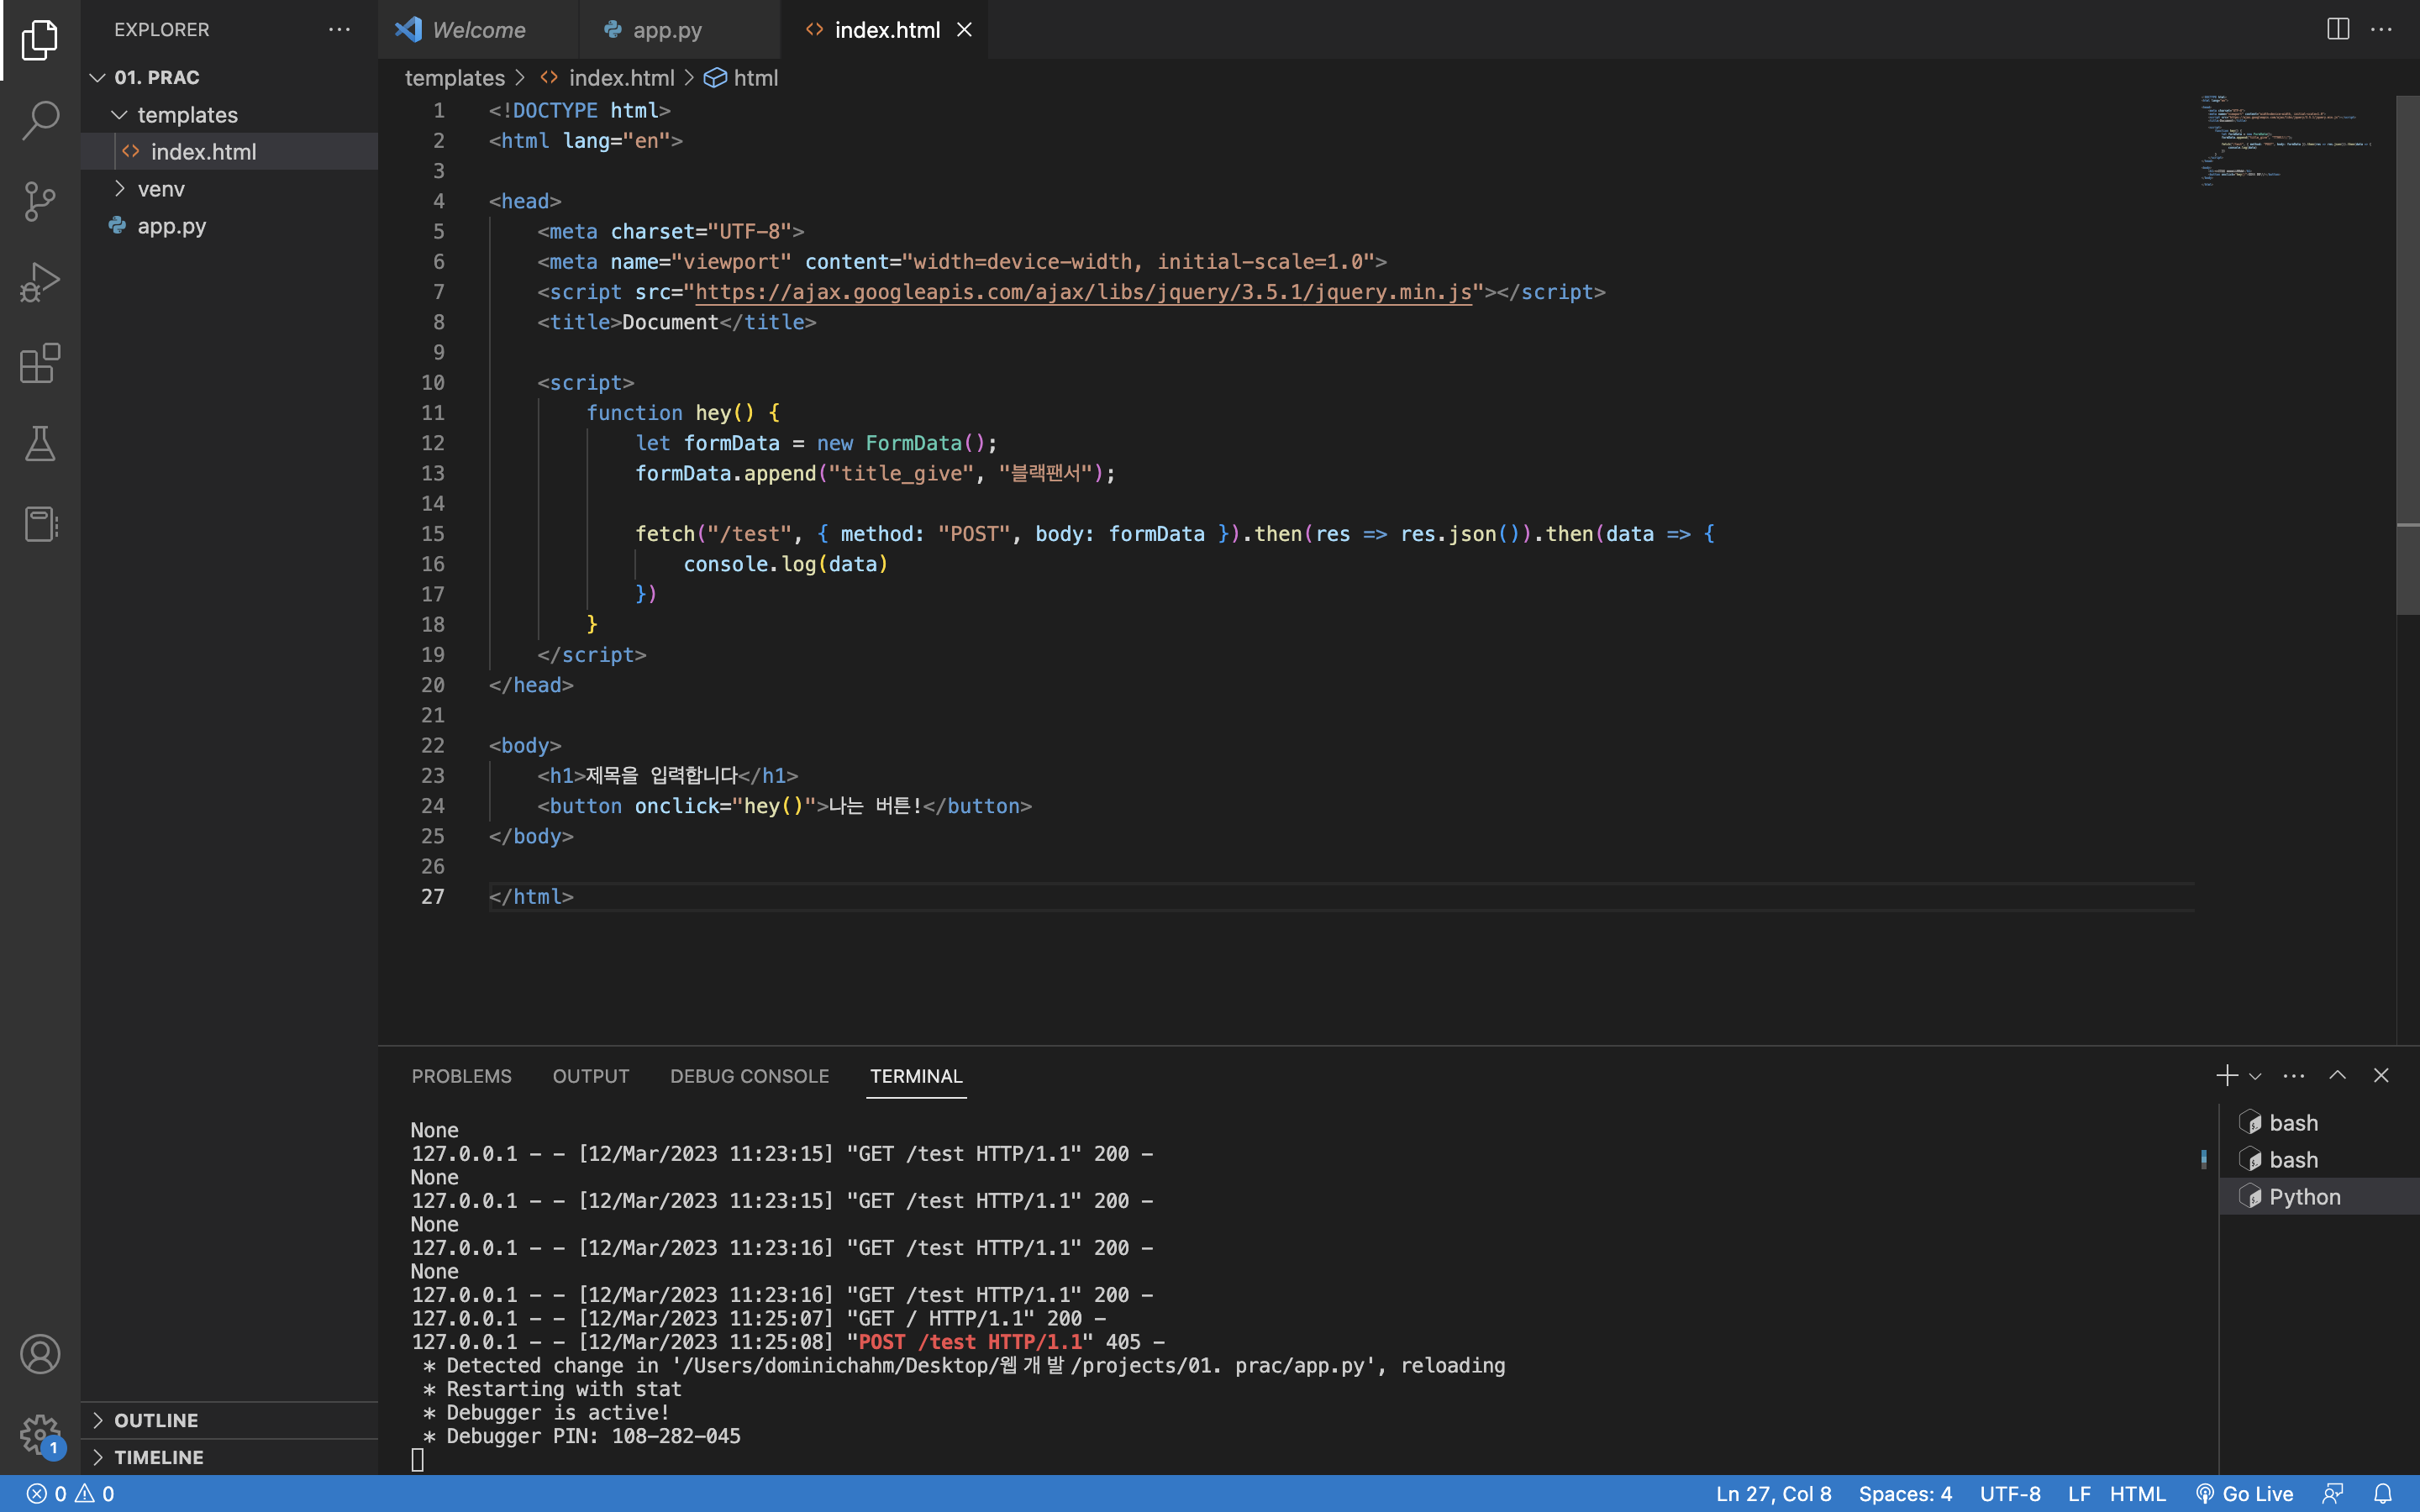This screenshot has height=1512, width=2420.
Task: Open the Manage settings gear
Action: 40,1435
